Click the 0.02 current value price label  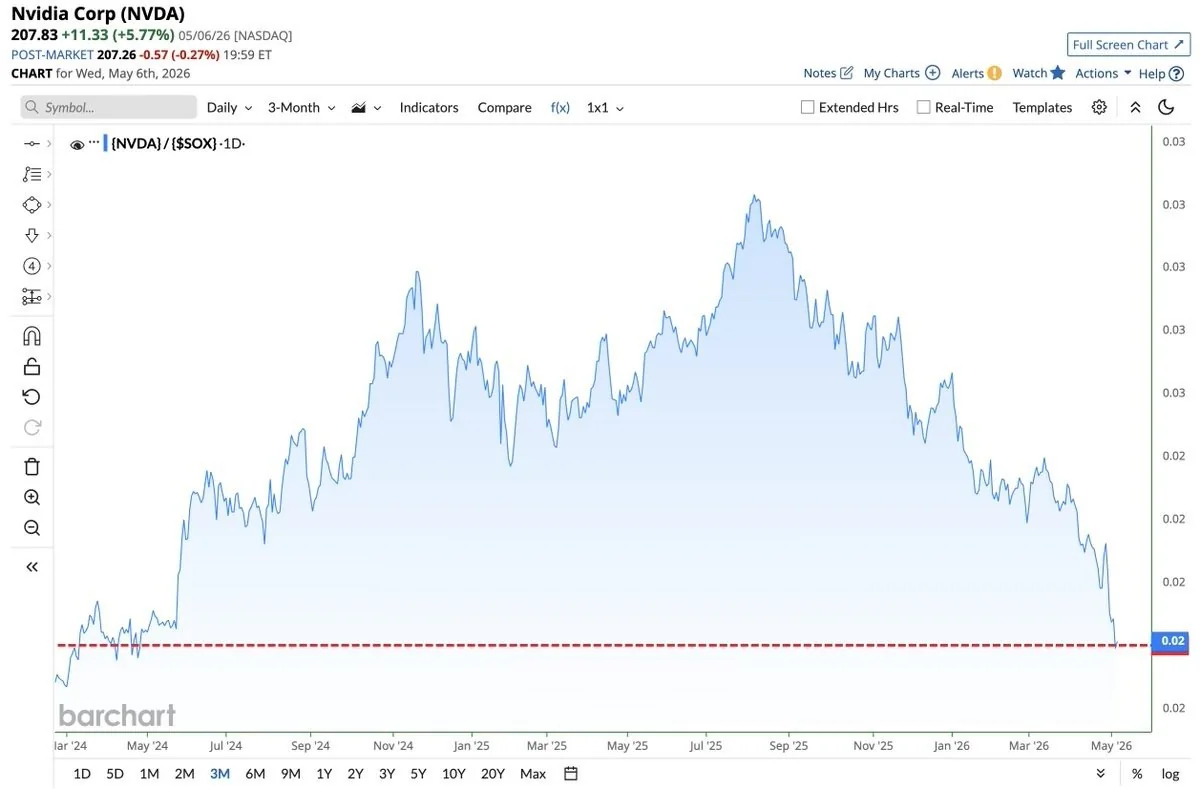coord(1170,641)
